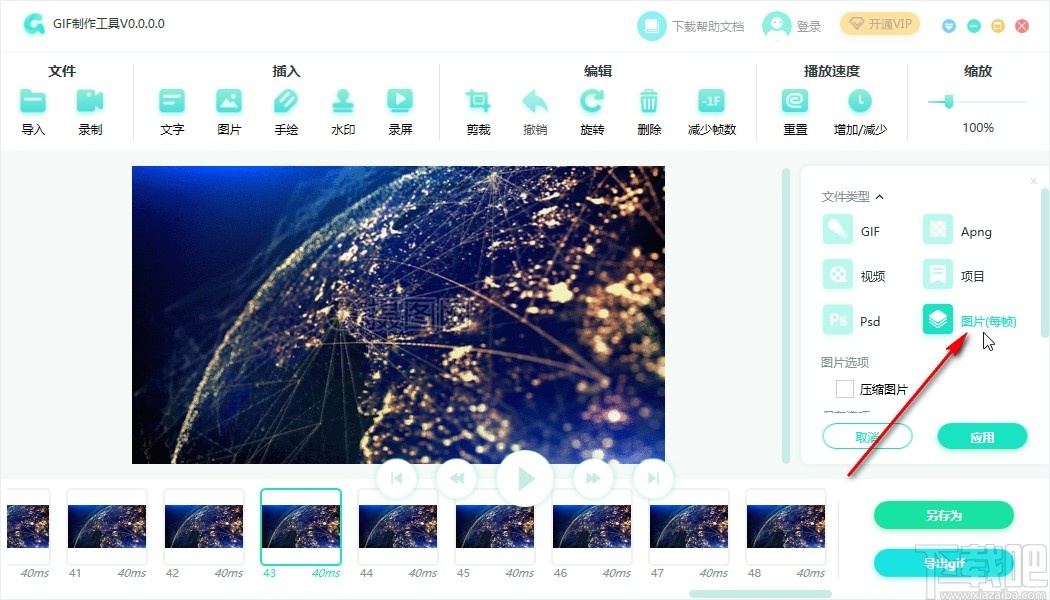Enable the 压缩图片 checkbox

coord(844,388)
